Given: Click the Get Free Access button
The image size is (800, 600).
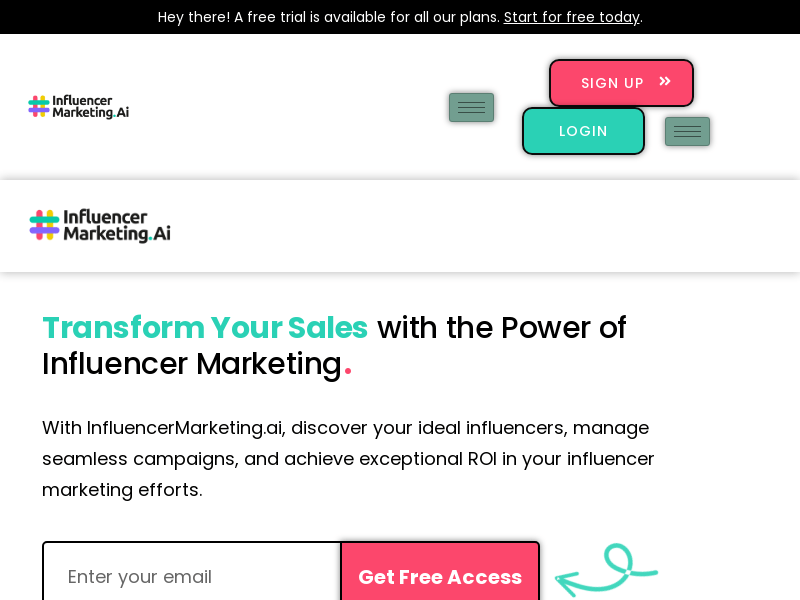Looking at the screenshot, I should point(440,576).
